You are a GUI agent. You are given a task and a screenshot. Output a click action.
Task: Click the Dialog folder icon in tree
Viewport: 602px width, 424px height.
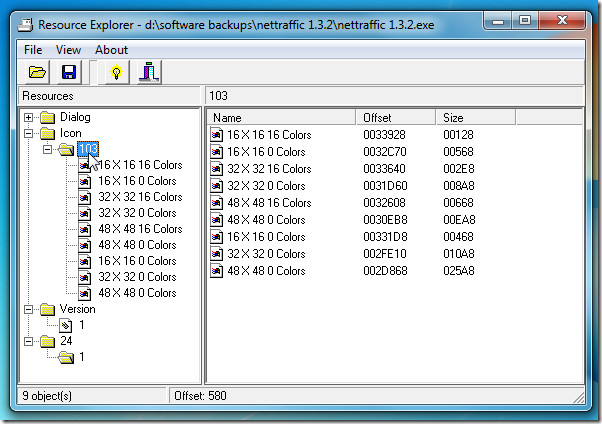click(46, 117)
